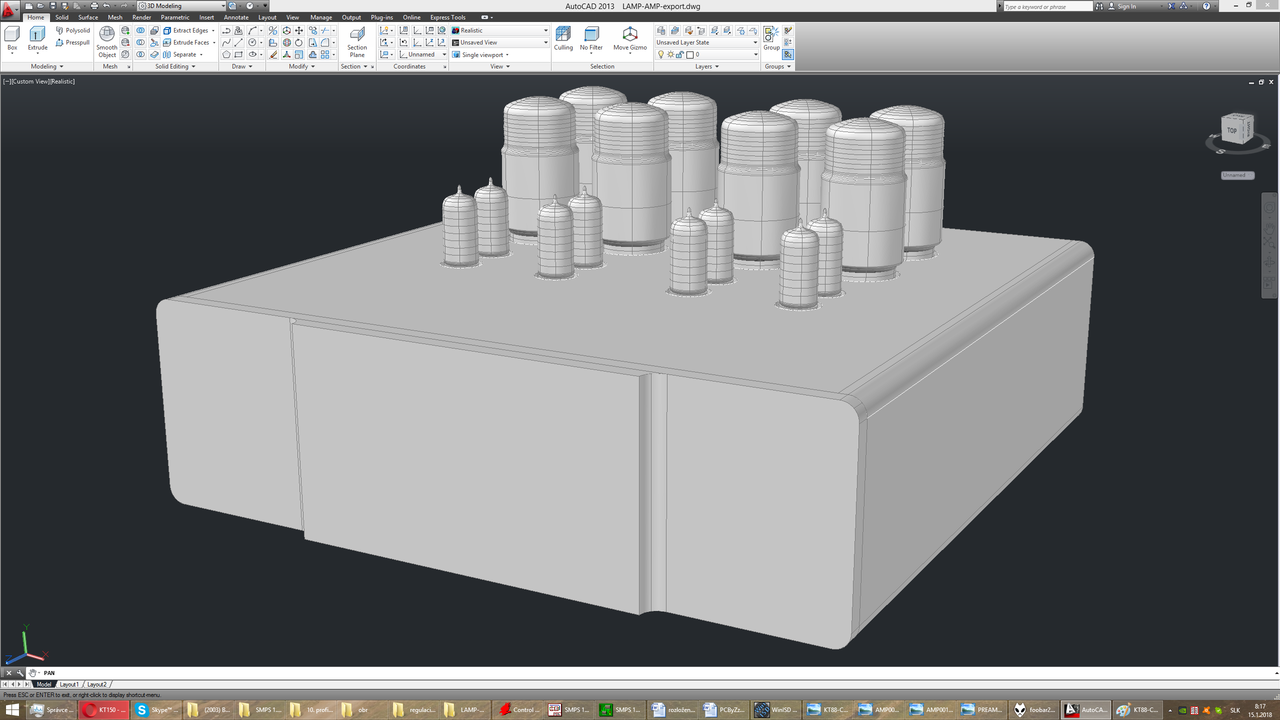This screenshot has height=720, width=1280.
Task: Toggle the layer freeze sun icon
Action: click(x=671, y=55)
